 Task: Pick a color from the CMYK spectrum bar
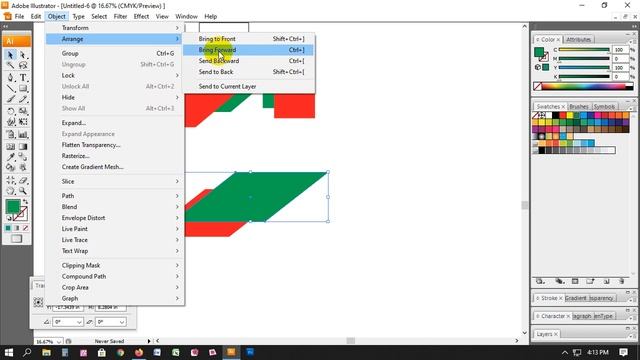[583, 86]
